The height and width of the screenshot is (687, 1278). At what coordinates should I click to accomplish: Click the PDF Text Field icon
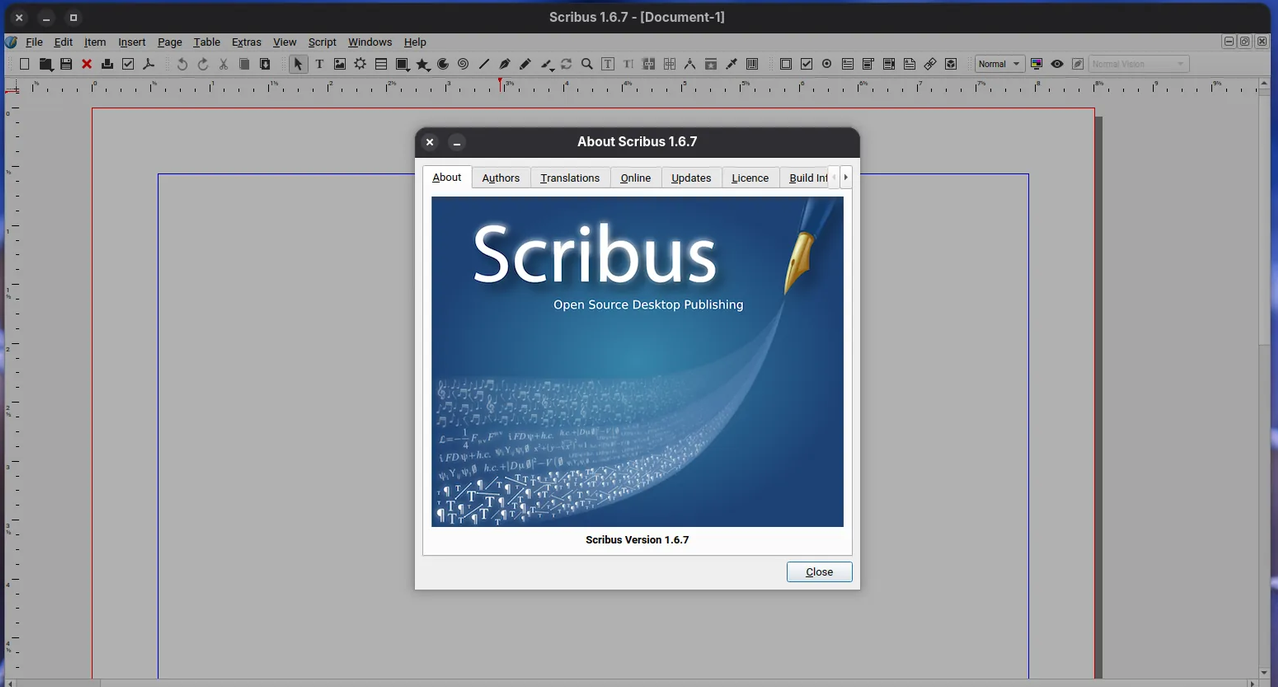tap(847, 64)
